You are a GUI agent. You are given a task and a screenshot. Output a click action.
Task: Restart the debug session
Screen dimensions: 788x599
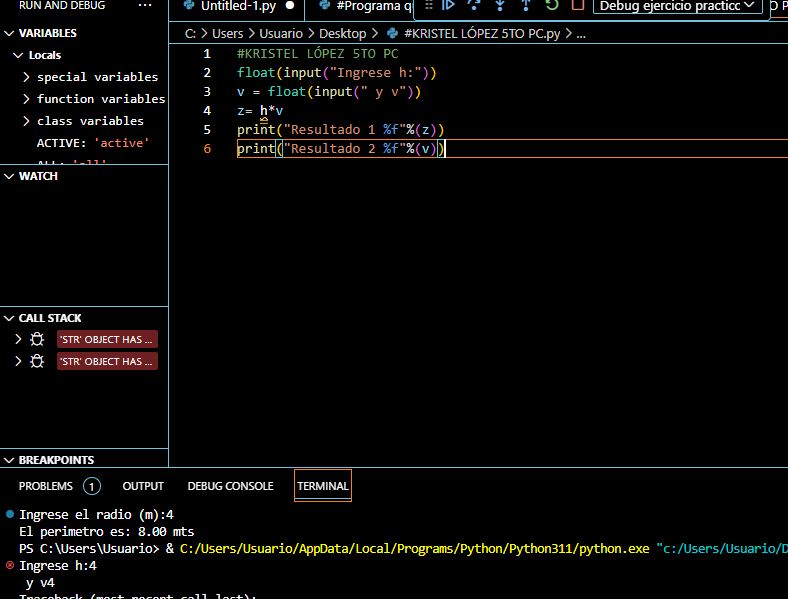click(x=552, y=6)
